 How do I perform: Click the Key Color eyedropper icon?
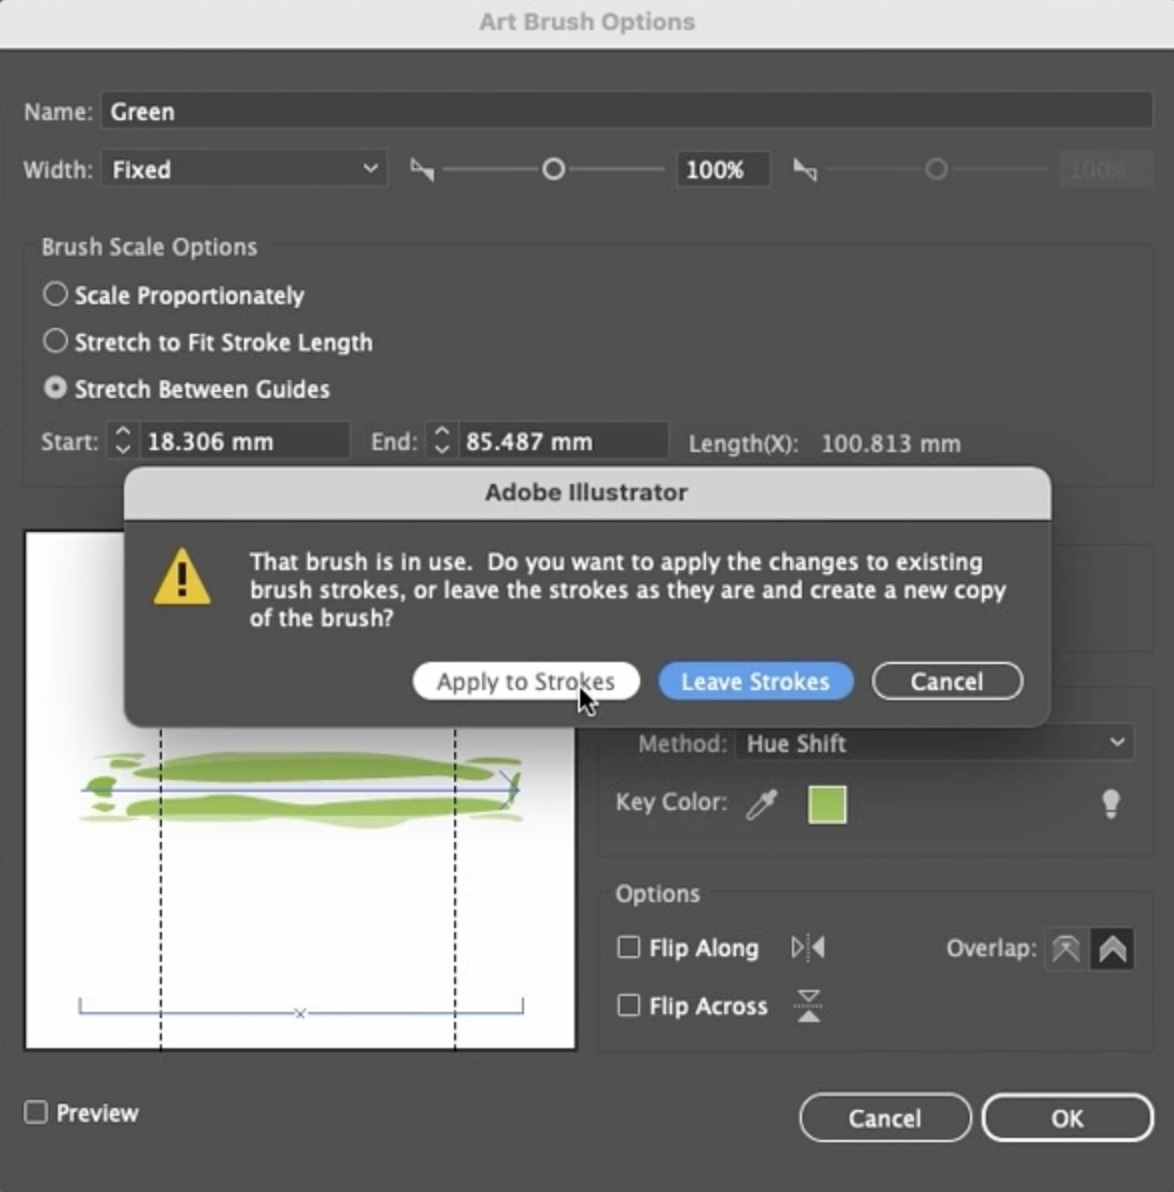761,804
